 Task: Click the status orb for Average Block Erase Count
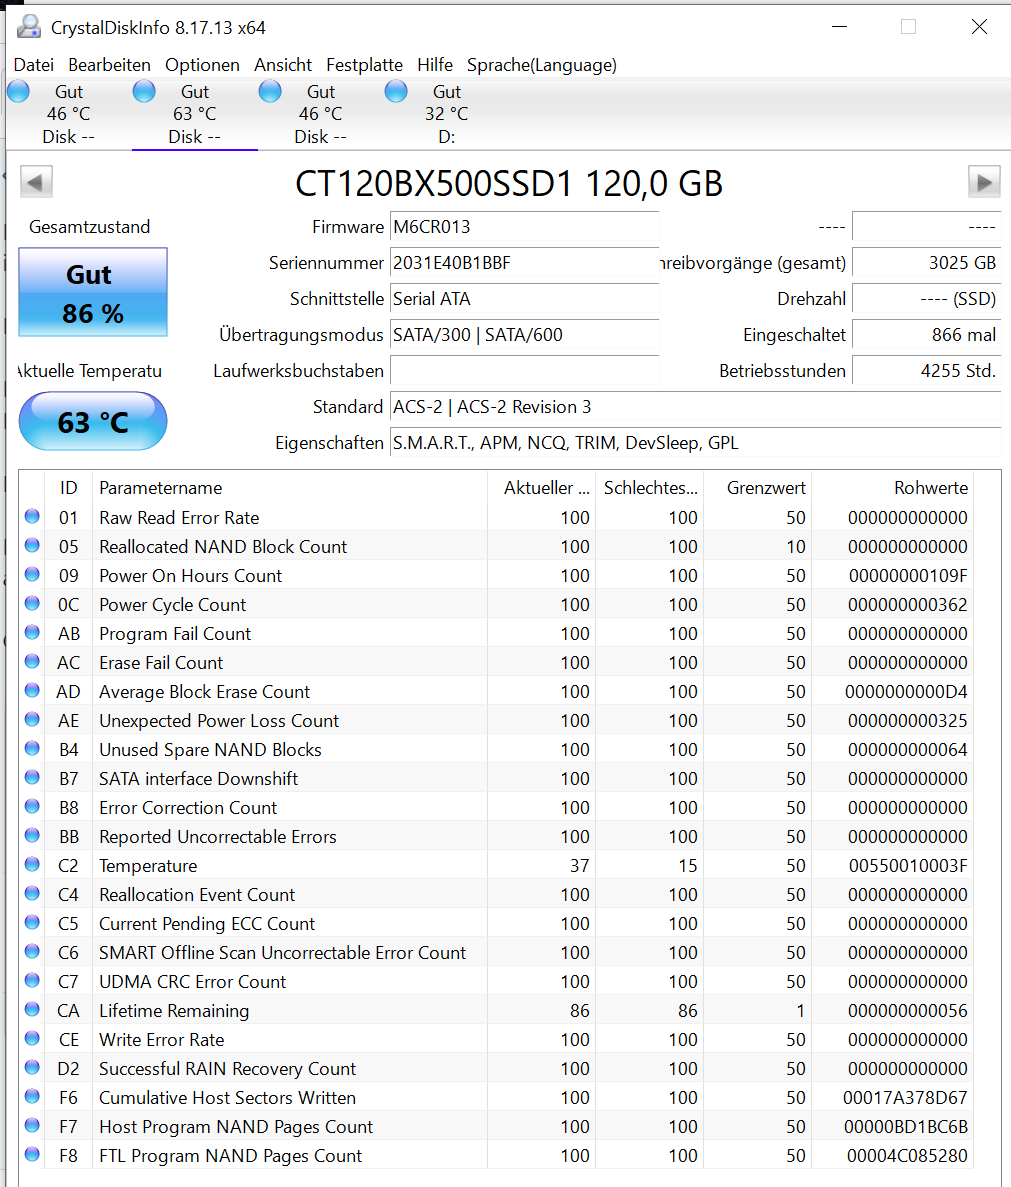(32, 690)
